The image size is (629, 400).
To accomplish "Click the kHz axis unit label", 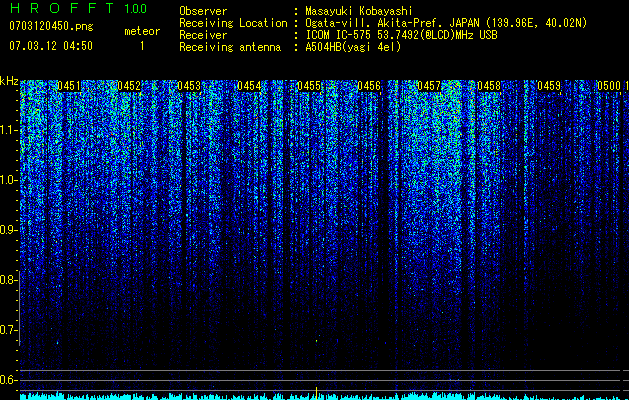I will [x=9, y=81].
